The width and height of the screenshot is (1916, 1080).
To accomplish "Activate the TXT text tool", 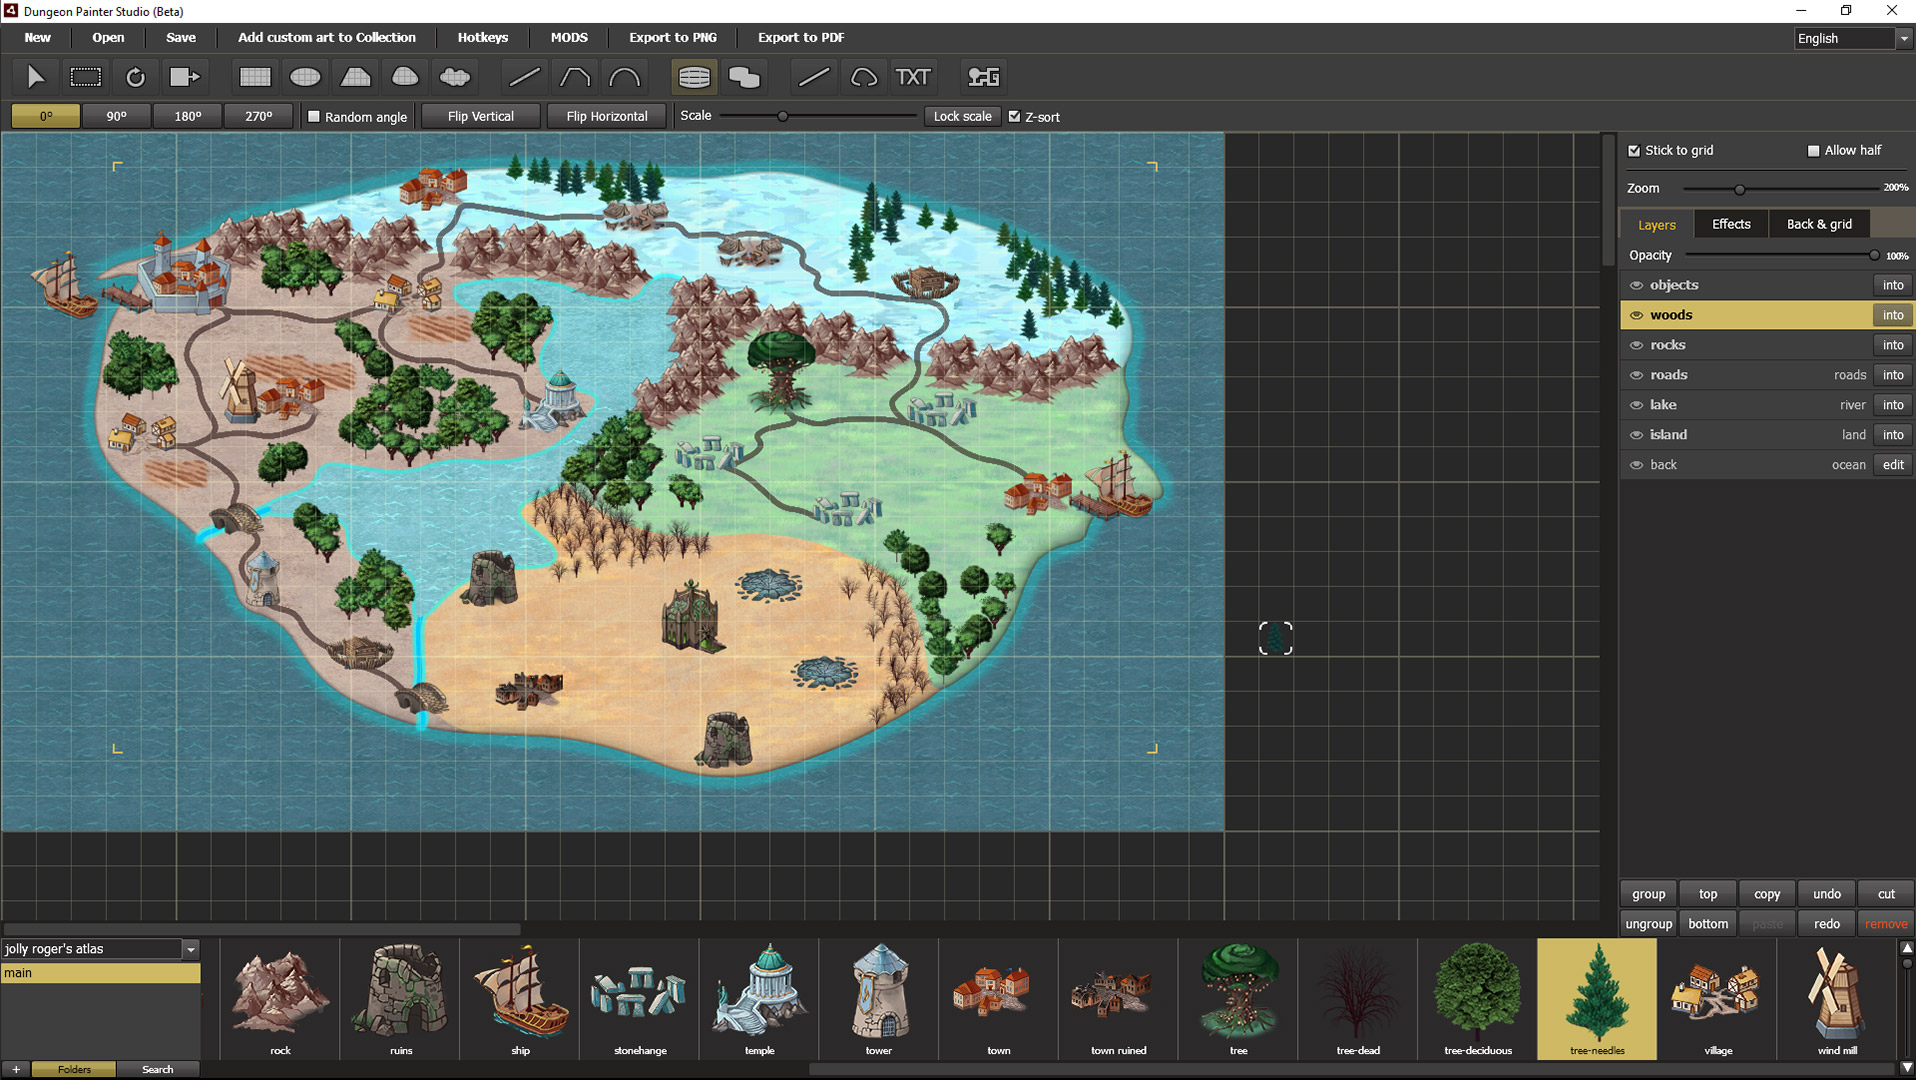I will tap(912, 77).
